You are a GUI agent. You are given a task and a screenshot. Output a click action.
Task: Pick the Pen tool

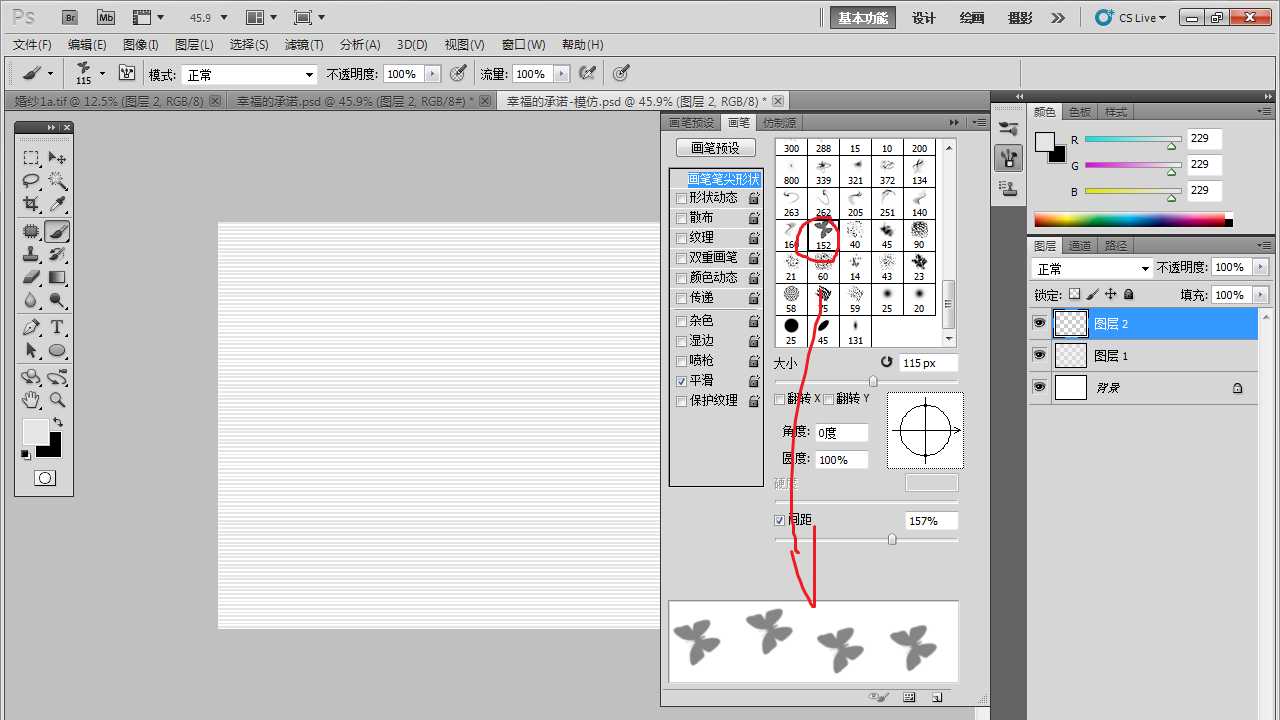tap(32, 327)
